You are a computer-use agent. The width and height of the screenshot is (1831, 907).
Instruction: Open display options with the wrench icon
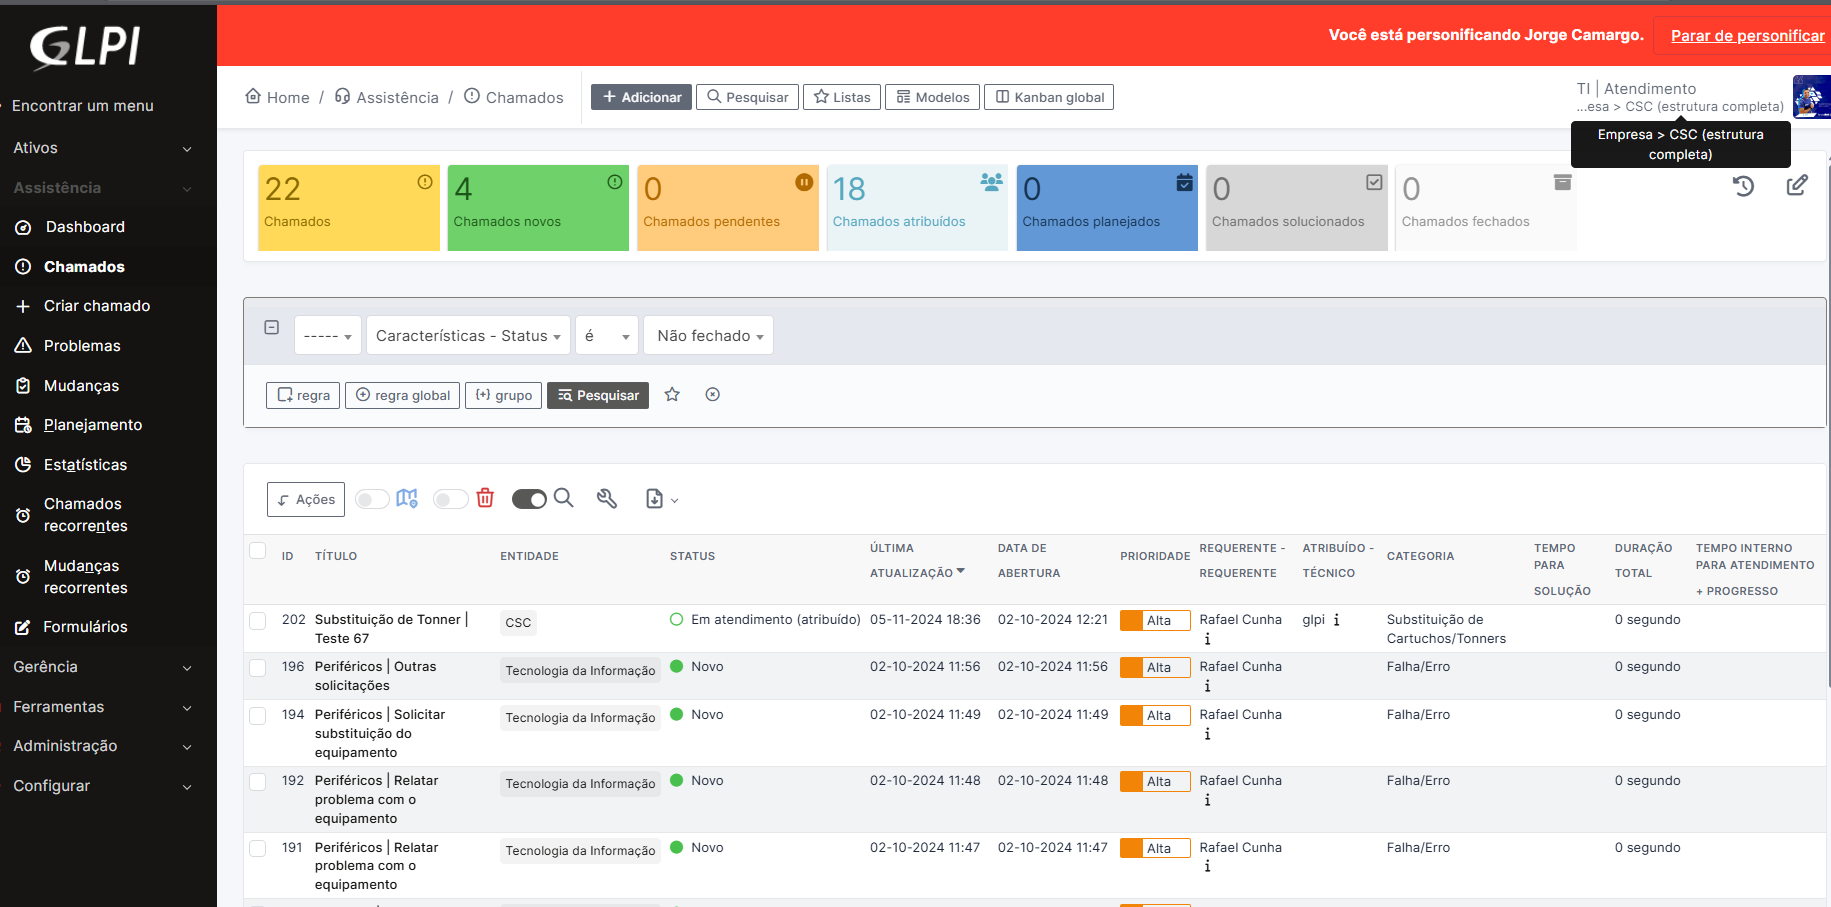tap(607, 498)
